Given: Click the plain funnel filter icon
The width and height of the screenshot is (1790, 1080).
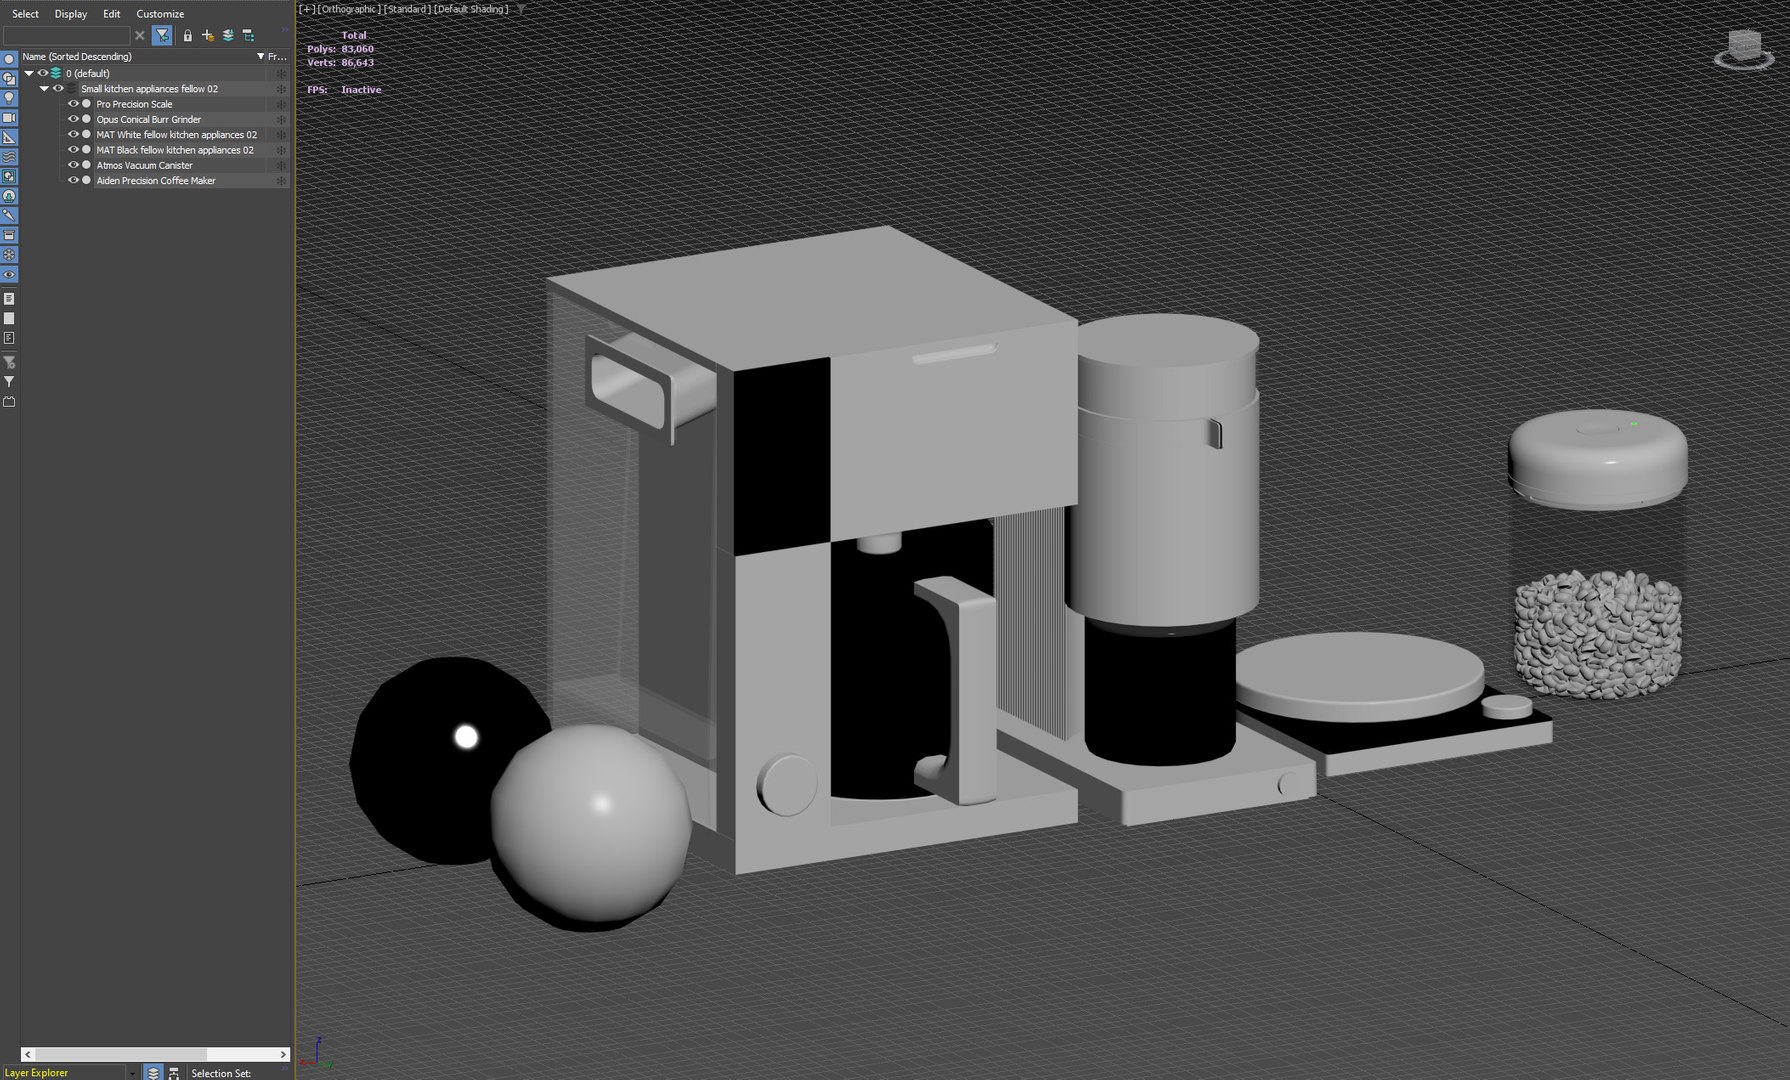Looking at the screenshot, I should (9, 382).
